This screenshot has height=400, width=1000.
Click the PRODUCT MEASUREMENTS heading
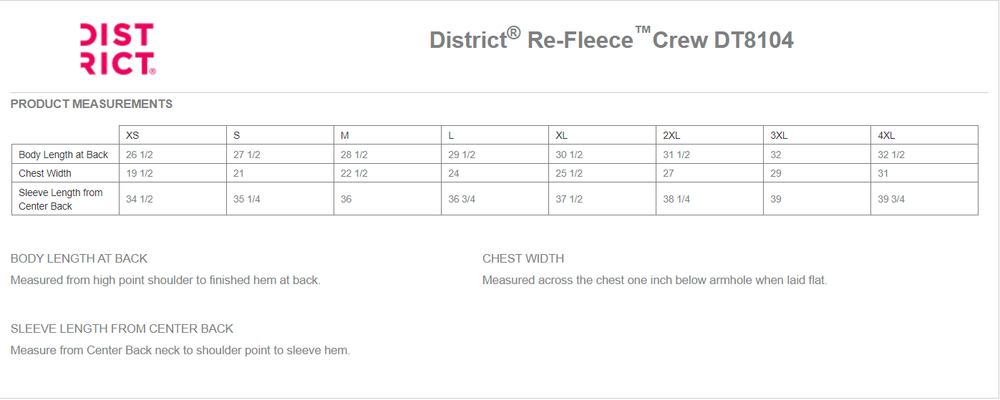pos(91,104)
